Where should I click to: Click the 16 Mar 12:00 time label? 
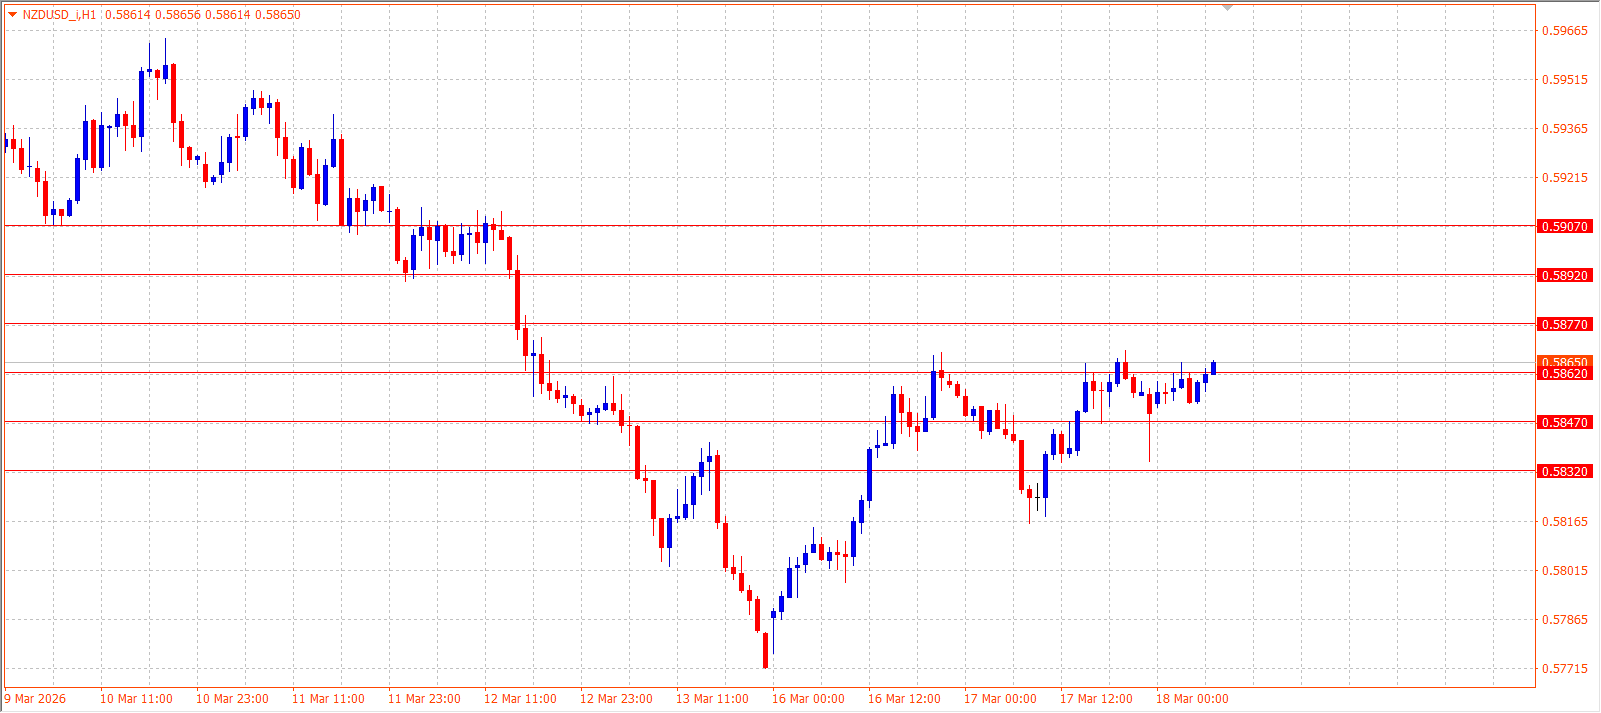pyautogui.click(x=904, y=699)
